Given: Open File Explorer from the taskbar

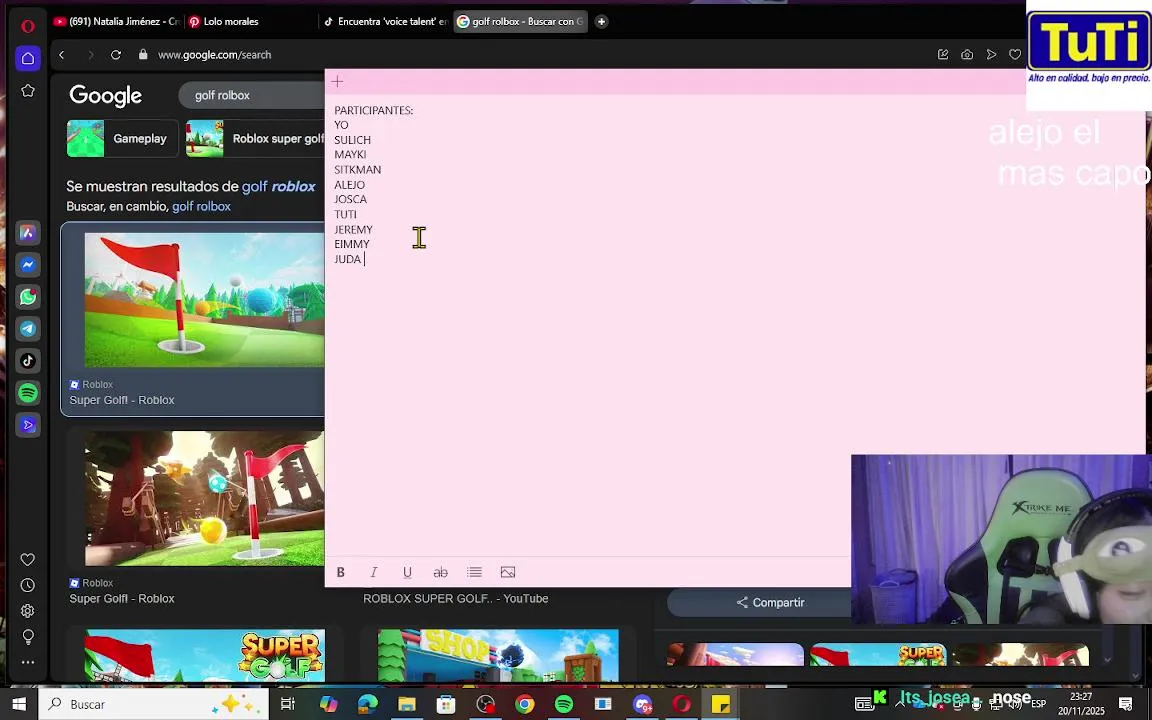Looking at the screenshot, I should click(x=407, y=705).
